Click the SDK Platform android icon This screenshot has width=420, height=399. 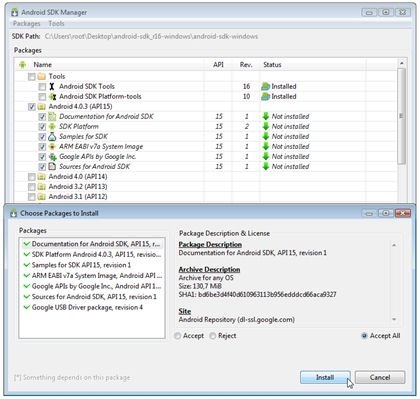pyautogui.click(x=52, y=127)
